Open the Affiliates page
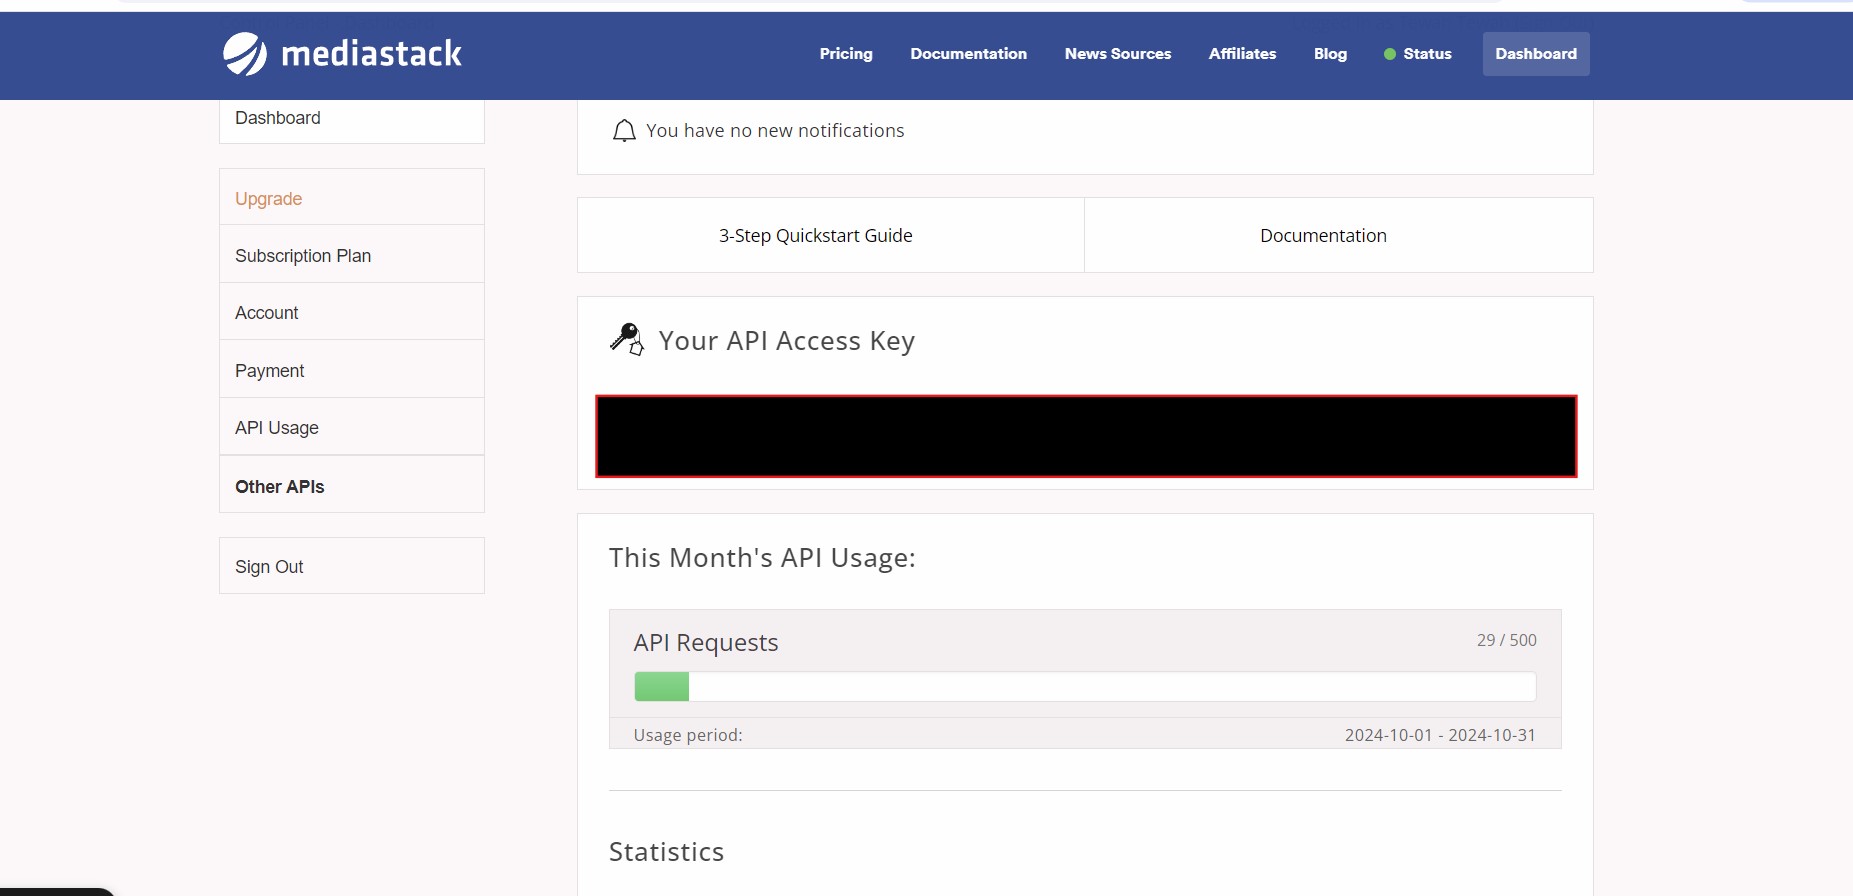This screenshot has width=1853, height=896. pos(1242,54)
